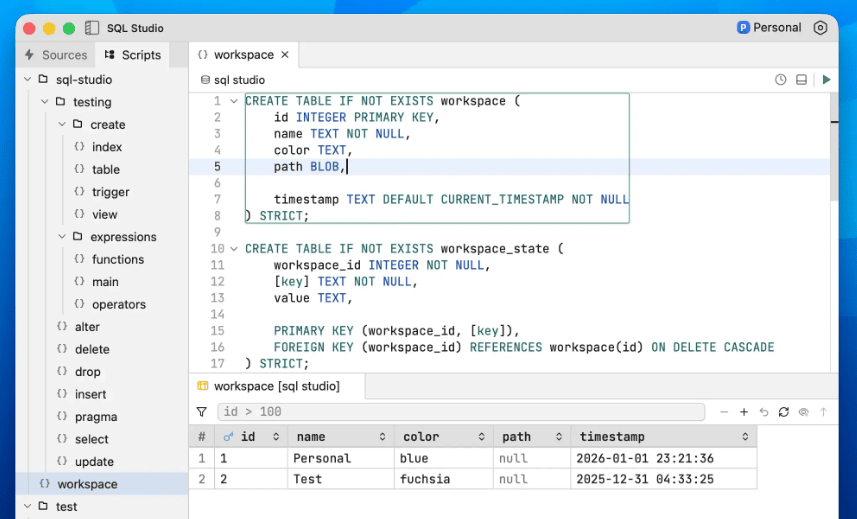857x519 pixels.
Task: Open the view script
Action: click(104, 214)
